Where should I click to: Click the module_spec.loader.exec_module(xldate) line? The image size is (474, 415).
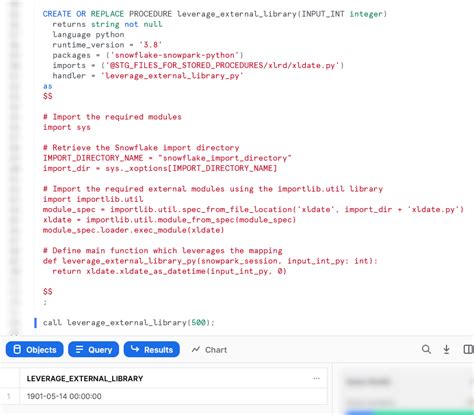pos(133,230)
